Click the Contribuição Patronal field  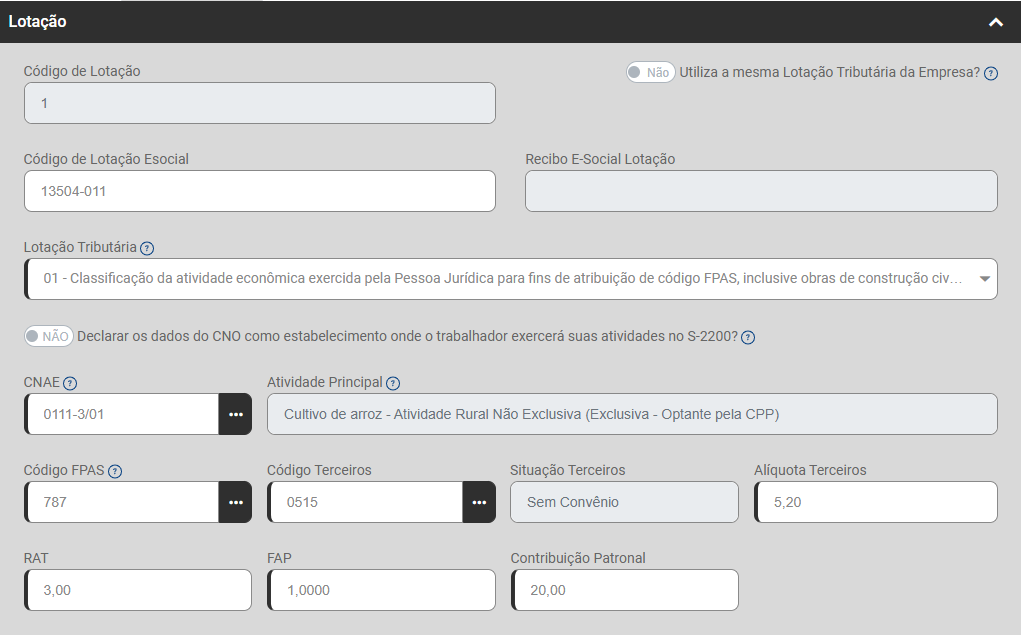click(625, 590)
